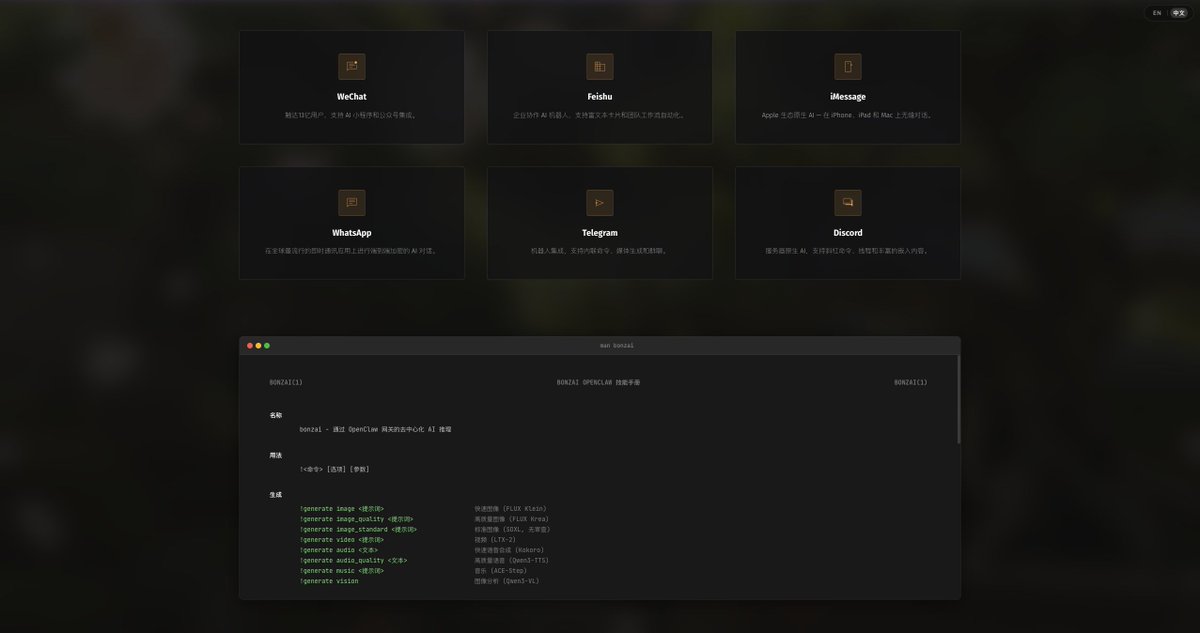Click 'BONZAI OPENCLAW 技能手册' header
The width and height of the screenshot is (1200, 633).
click(598, 382)
